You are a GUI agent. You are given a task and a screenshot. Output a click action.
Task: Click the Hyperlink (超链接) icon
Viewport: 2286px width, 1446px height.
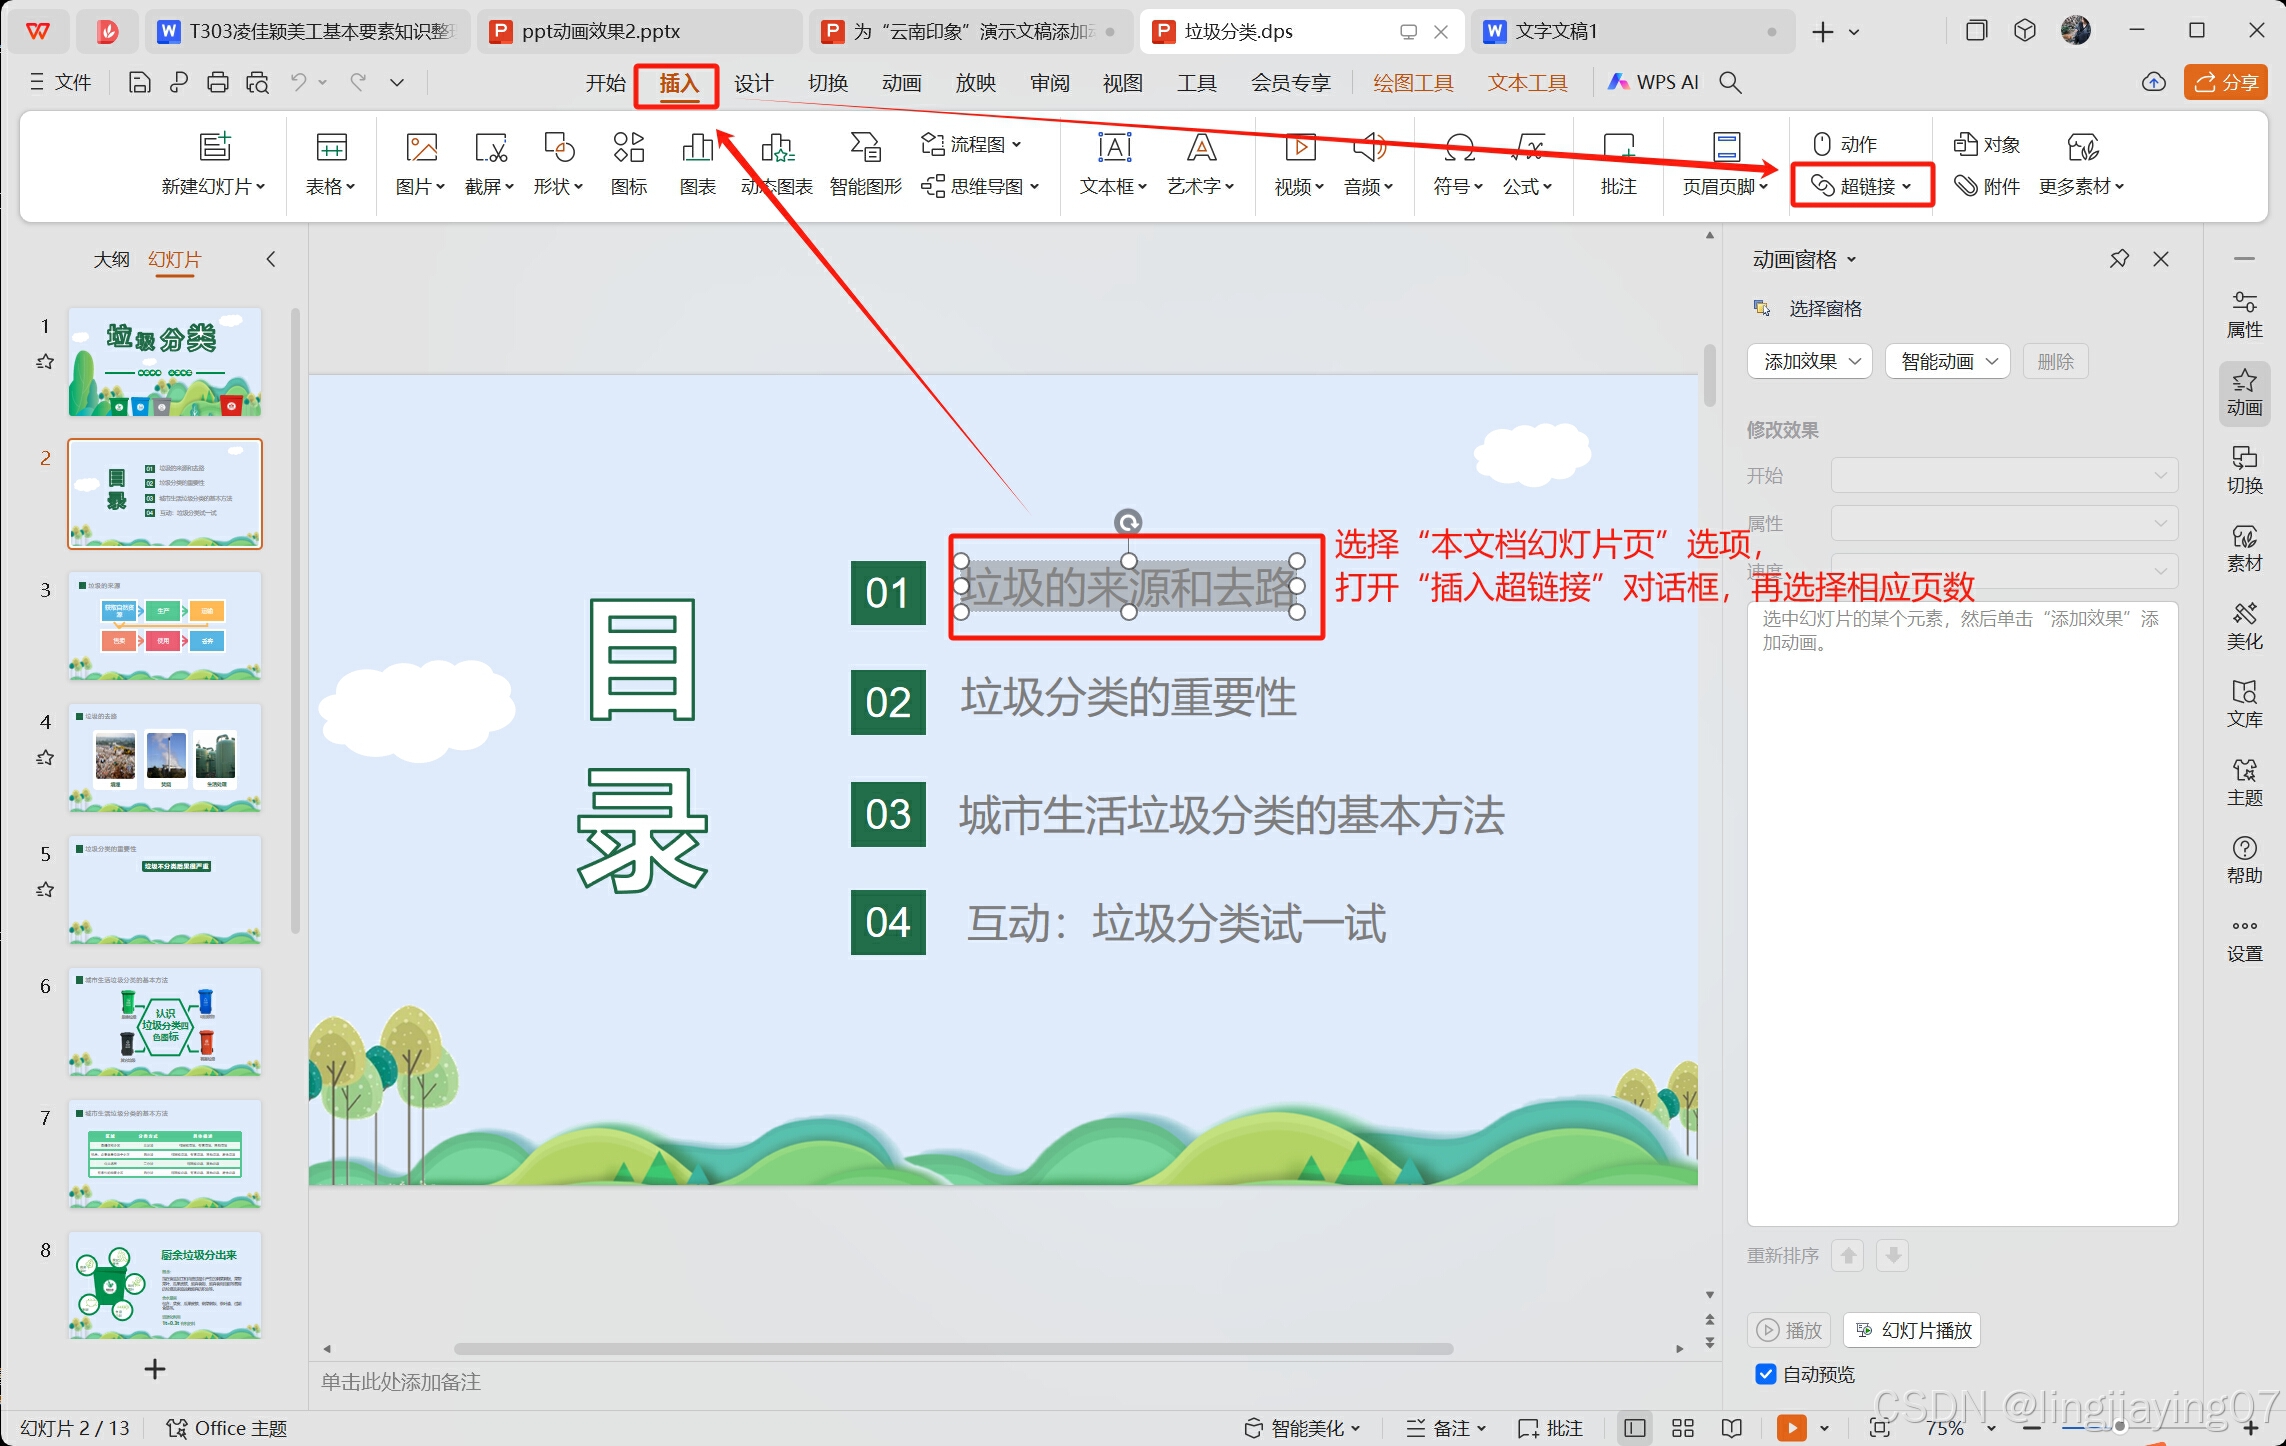[x=1822, y=186]
